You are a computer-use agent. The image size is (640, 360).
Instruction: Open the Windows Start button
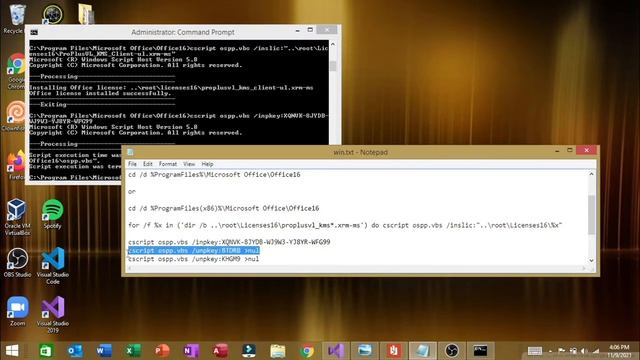point(12,350)
